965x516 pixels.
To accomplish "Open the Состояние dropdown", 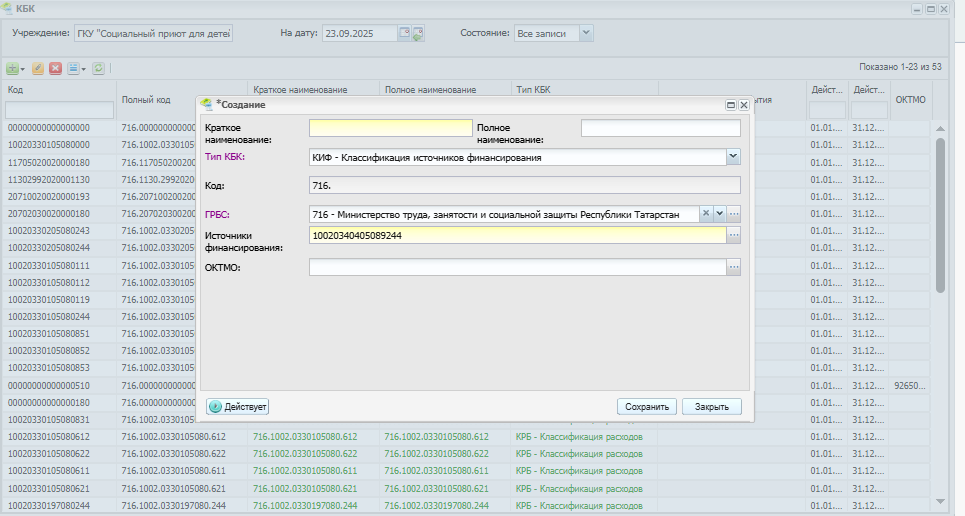I will point(587,33).
